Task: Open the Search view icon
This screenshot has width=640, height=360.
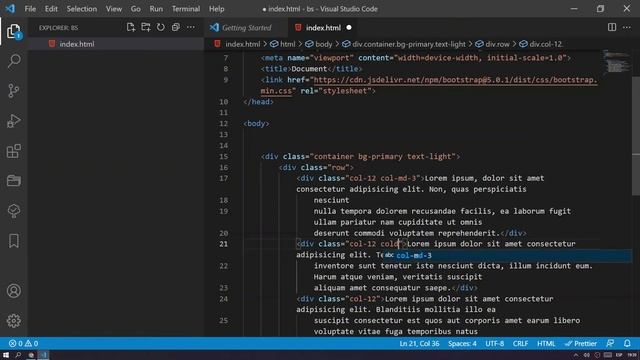Action: [13, 61]
